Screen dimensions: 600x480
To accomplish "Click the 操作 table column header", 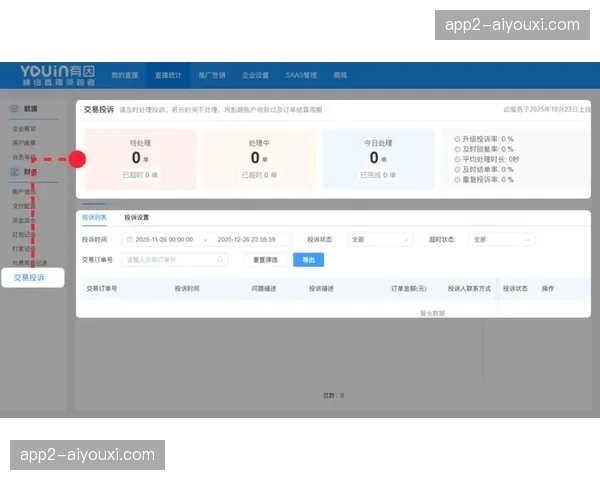I will tap(548, 289).
